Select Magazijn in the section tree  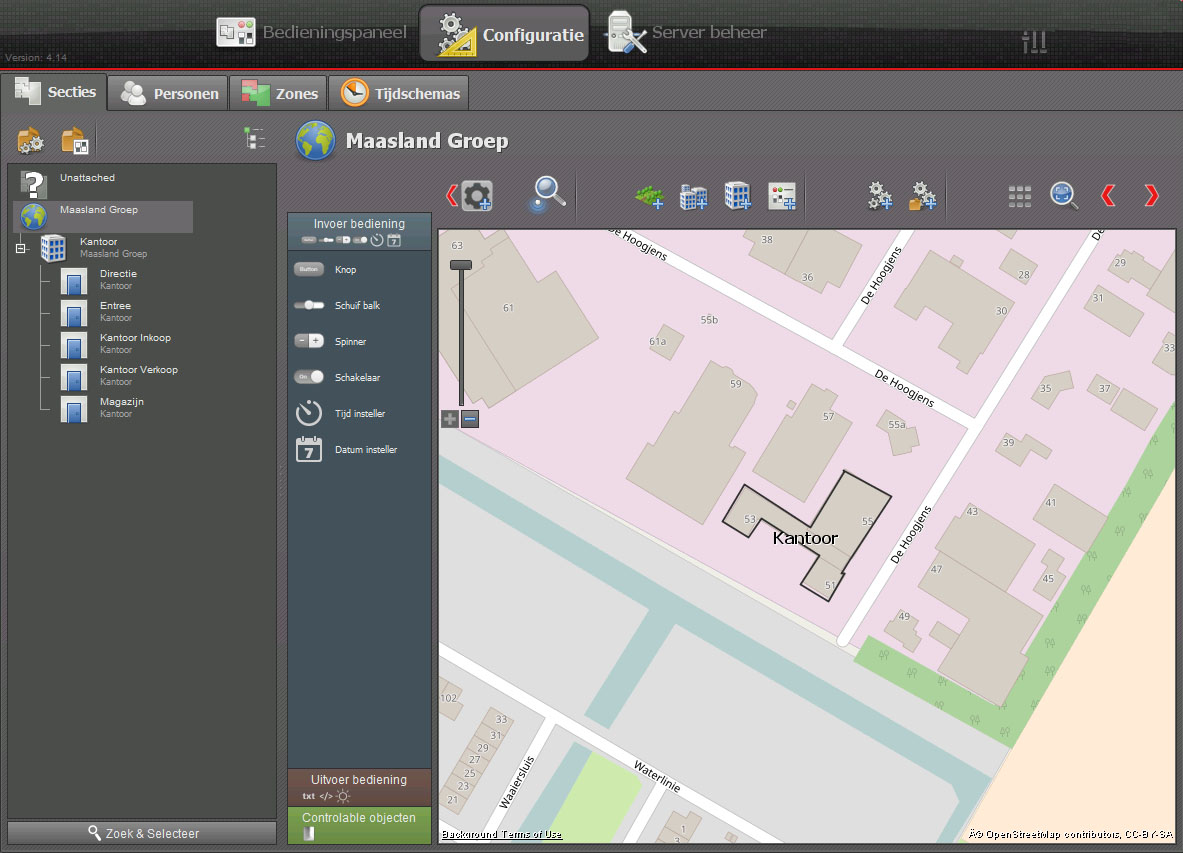tap(122, 402)
